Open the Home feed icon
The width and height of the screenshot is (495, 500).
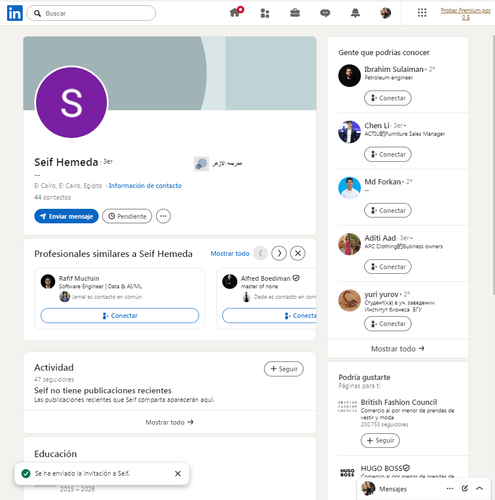pos(236,12)
